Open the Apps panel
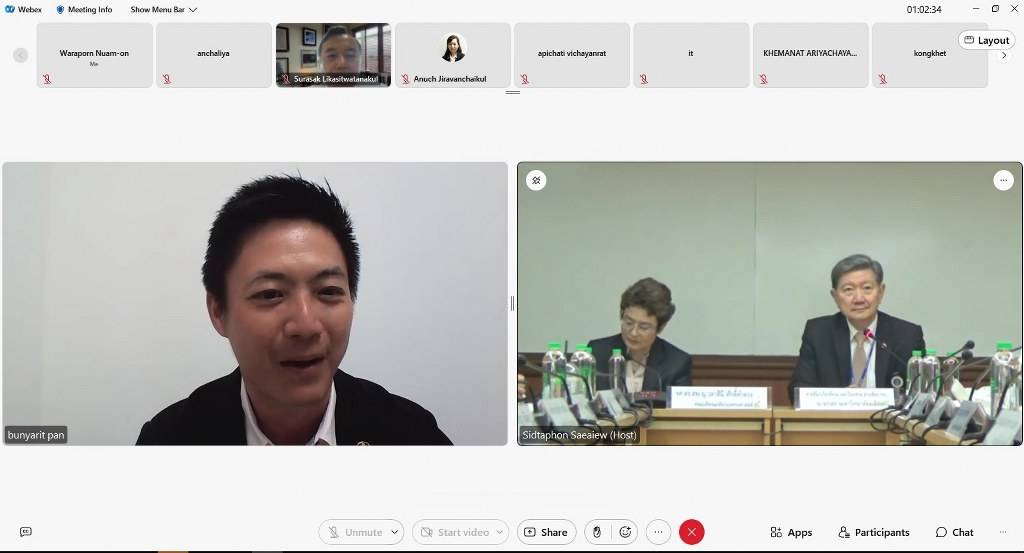 (x=791, y=532)
